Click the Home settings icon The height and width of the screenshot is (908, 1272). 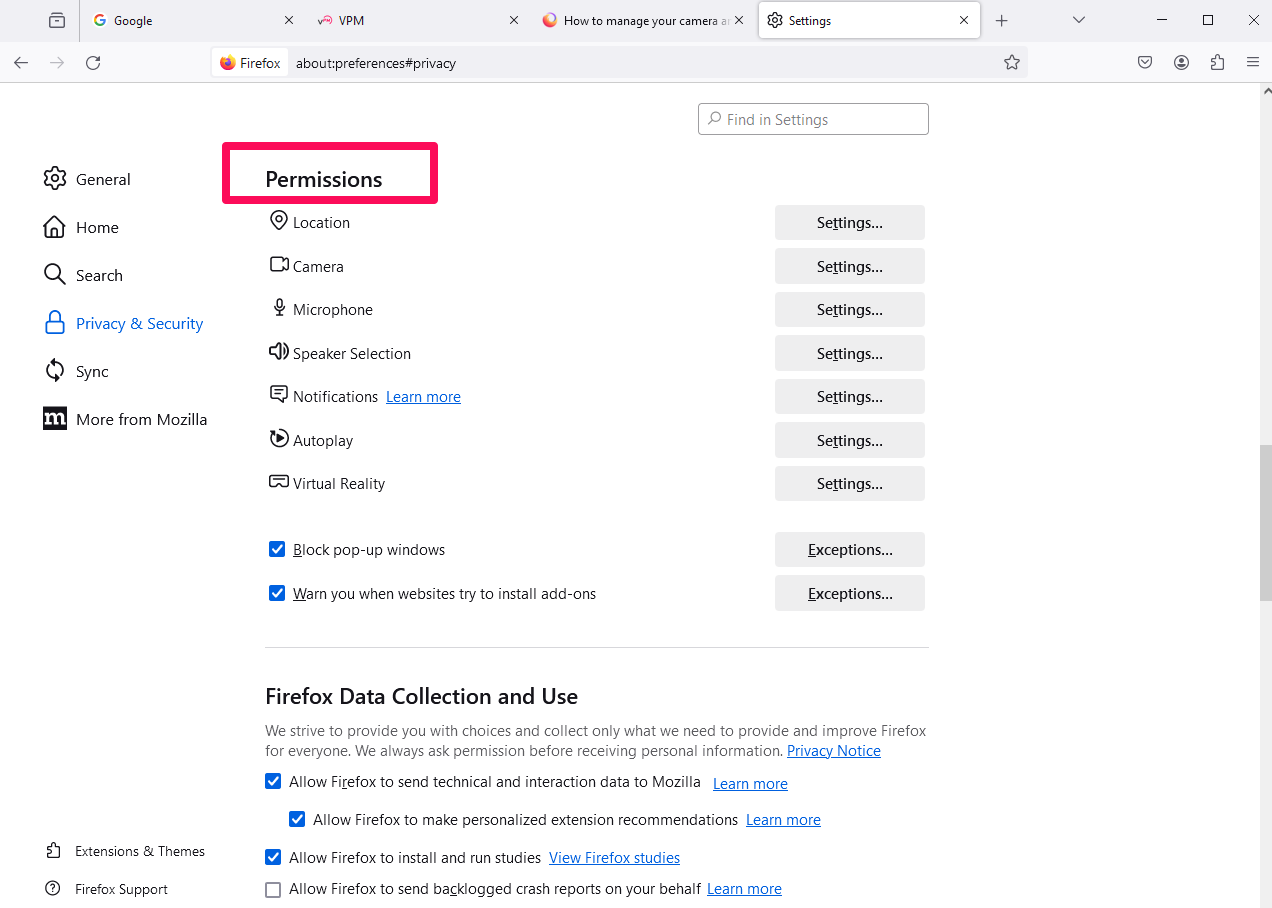pyautogui.click(x=55, y=226)
